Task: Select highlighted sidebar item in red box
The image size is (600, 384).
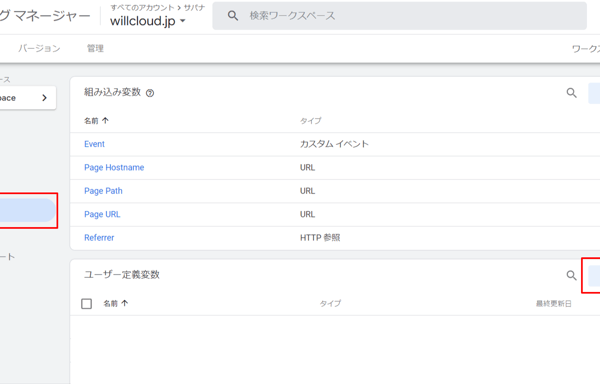Action: pos(27,210)
